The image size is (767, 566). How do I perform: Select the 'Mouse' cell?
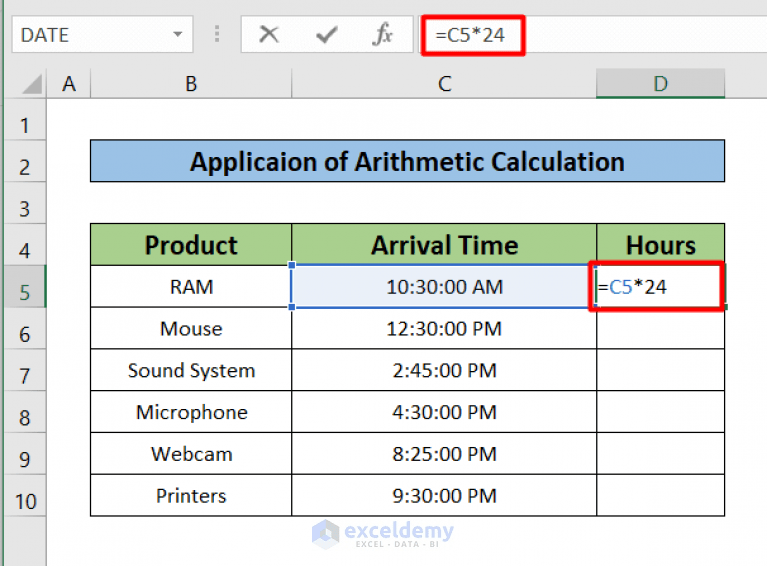191,328
